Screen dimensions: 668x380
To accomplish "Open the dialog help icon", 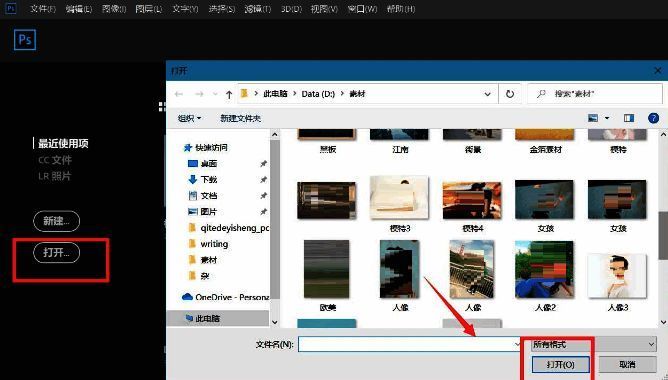I will (654, 118).
